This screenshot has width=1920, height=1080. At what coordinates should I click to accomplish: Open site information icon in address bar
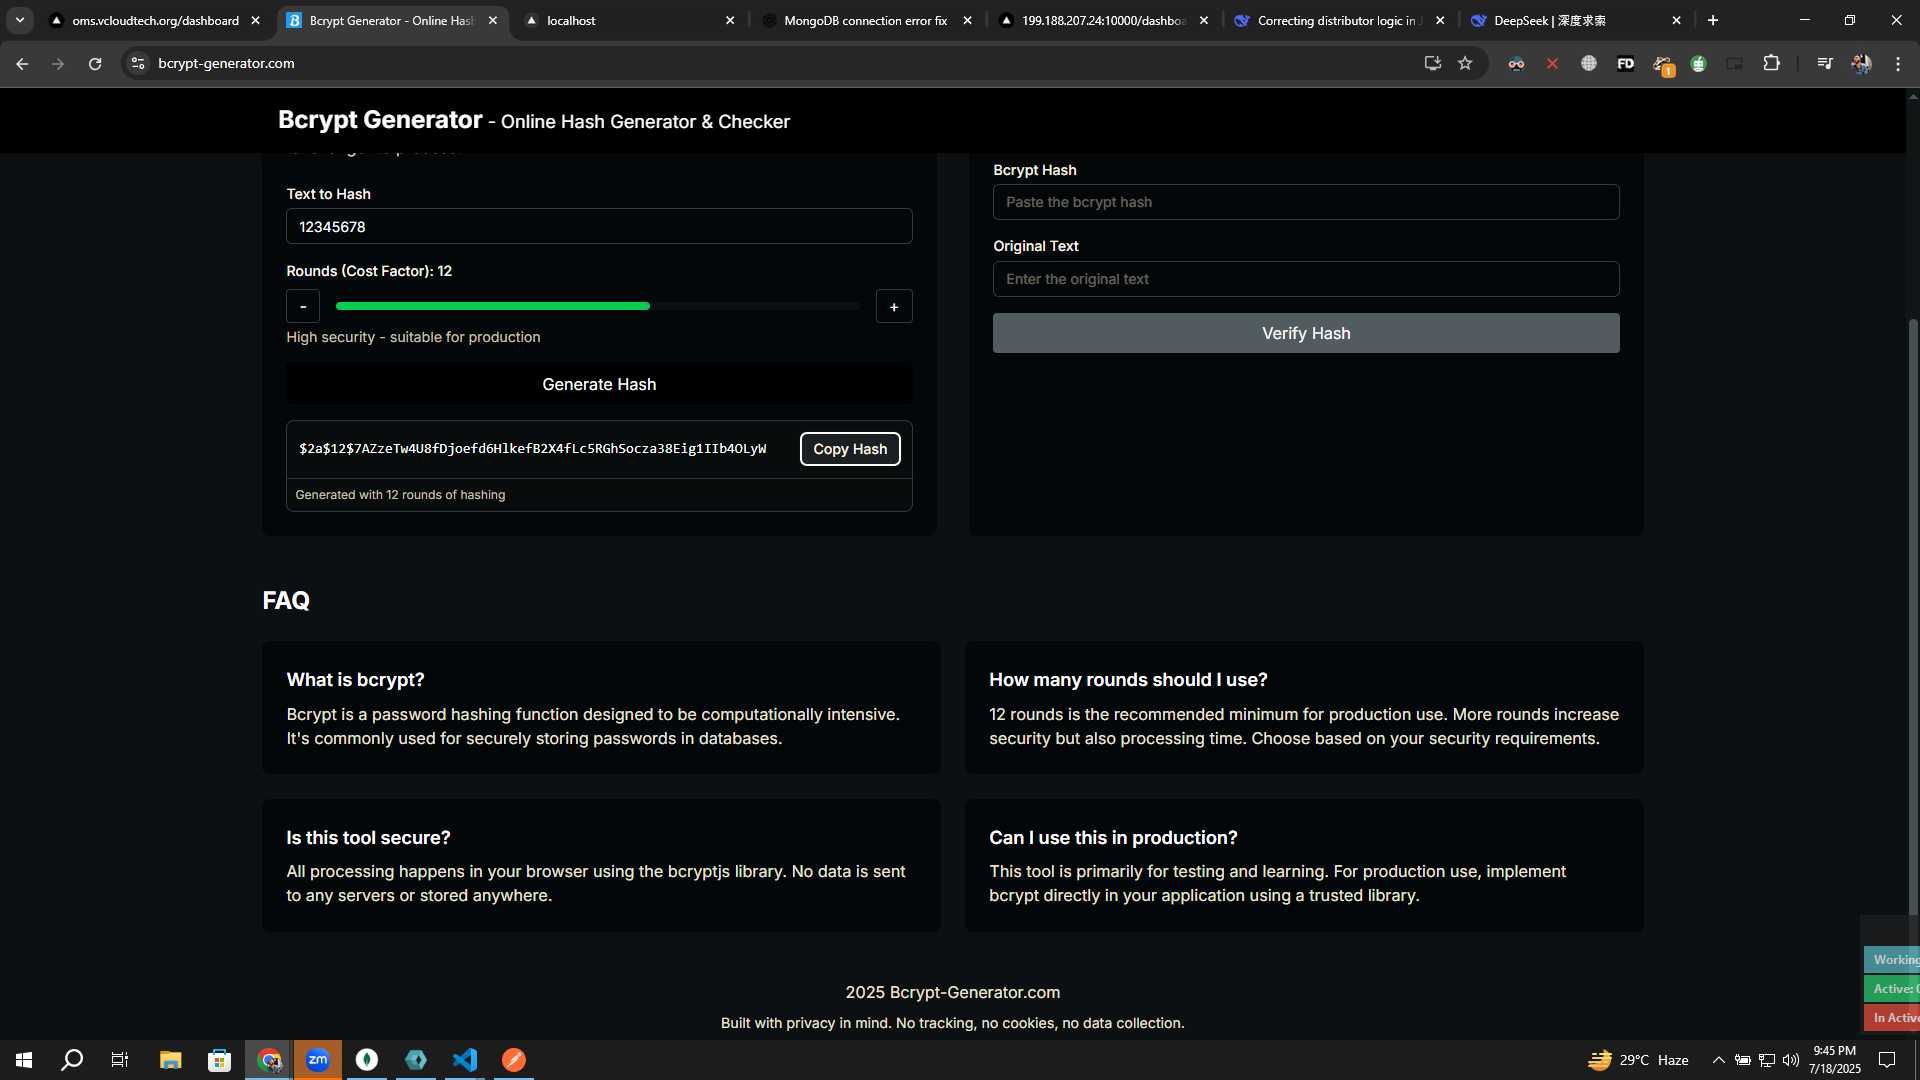click(x=138, y=63)
